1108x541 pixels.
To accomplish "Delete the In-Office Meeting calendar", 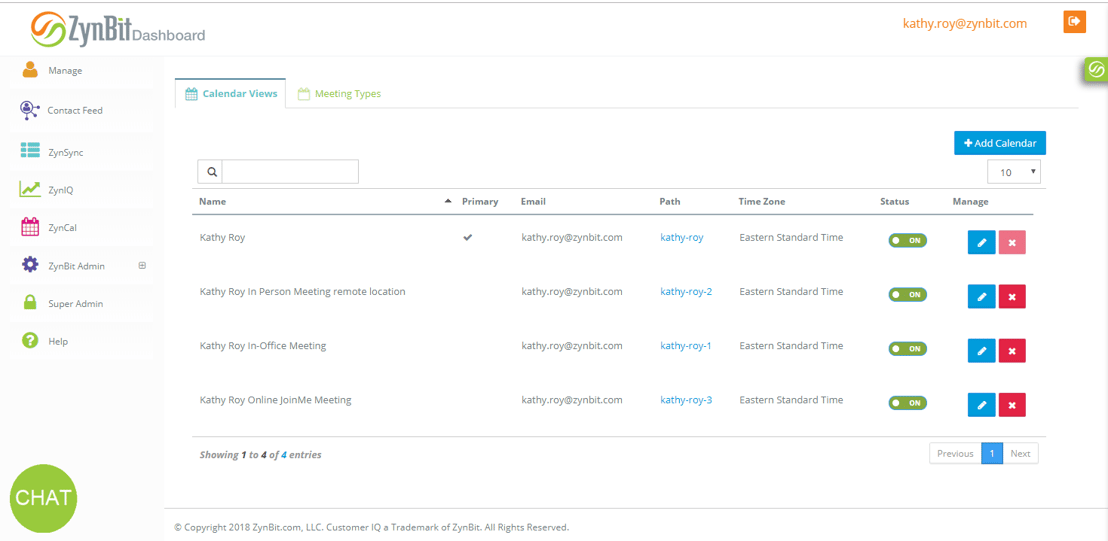I will pyautogui.click(x=1012, y=350).
